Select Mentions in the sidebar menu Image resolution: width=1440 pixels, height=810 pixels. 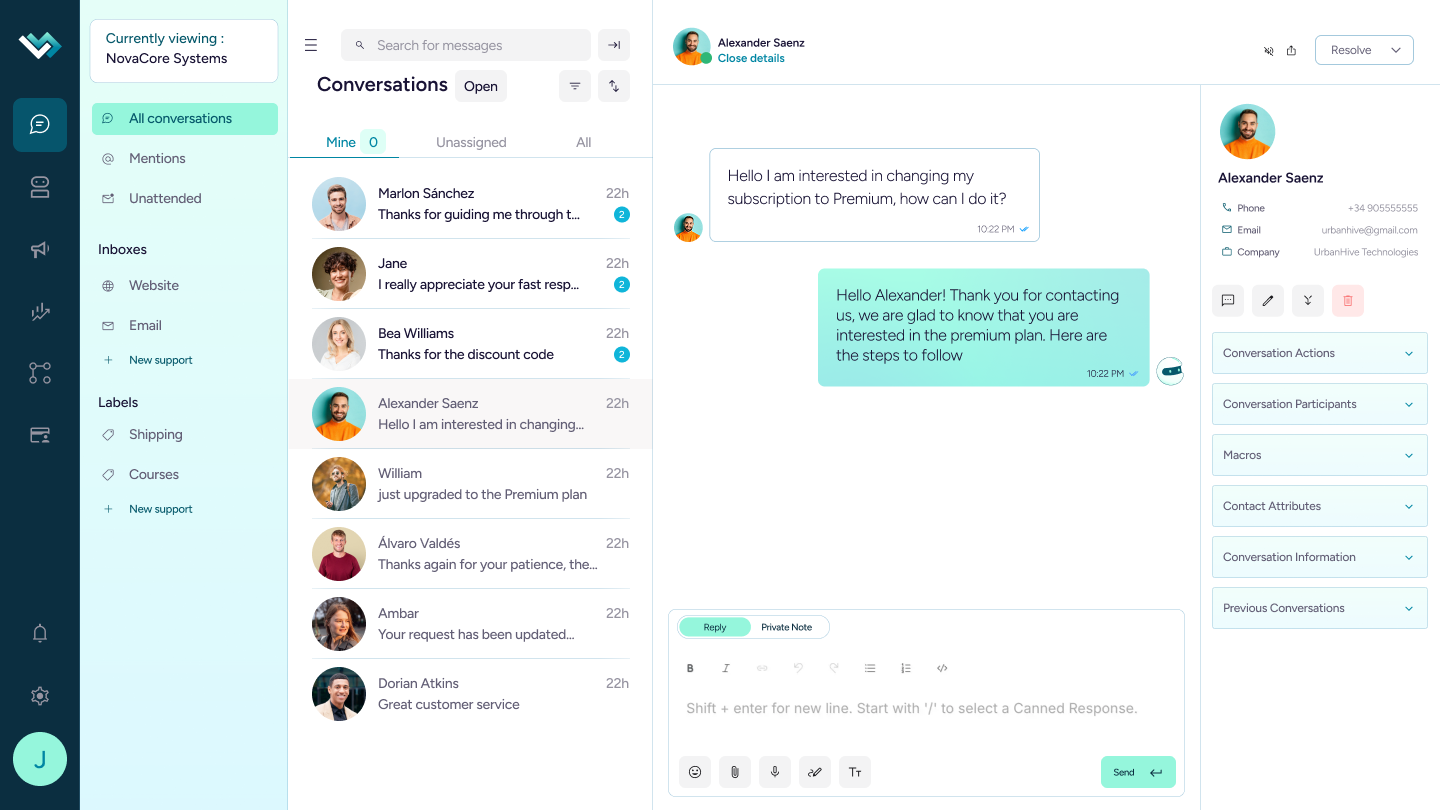[157, 158]
